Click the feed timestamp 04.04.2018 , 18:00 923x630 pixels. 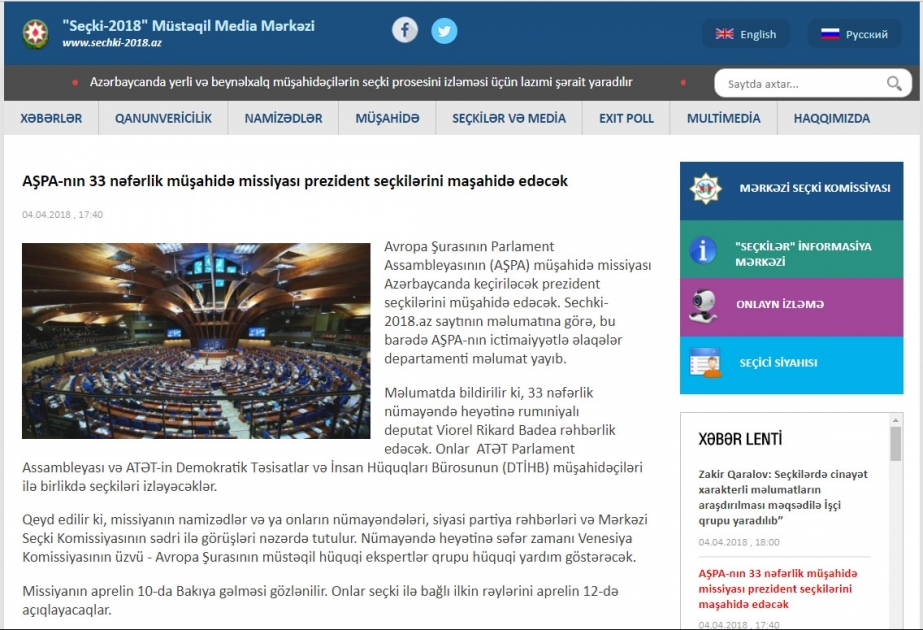739,542
